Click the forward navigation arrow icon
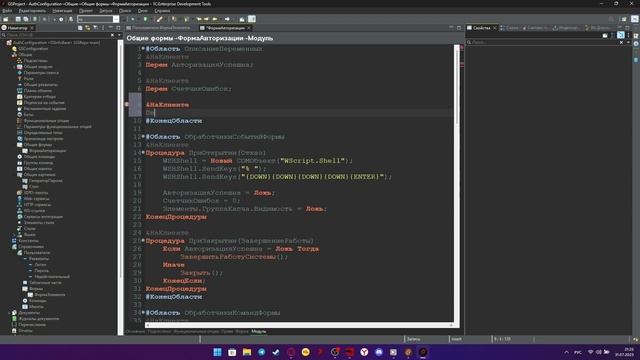Screen dimensions: 640x360 coord(227,19)
